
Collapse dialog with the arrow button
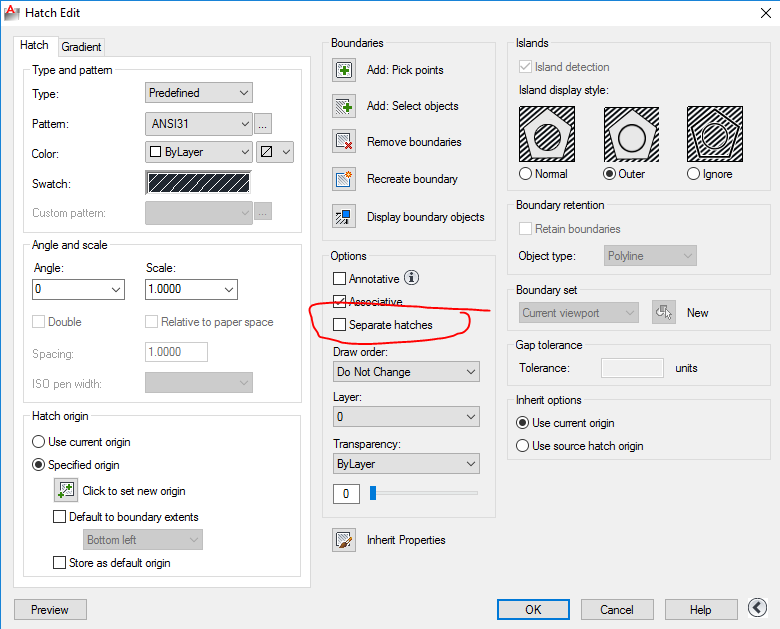757,608
